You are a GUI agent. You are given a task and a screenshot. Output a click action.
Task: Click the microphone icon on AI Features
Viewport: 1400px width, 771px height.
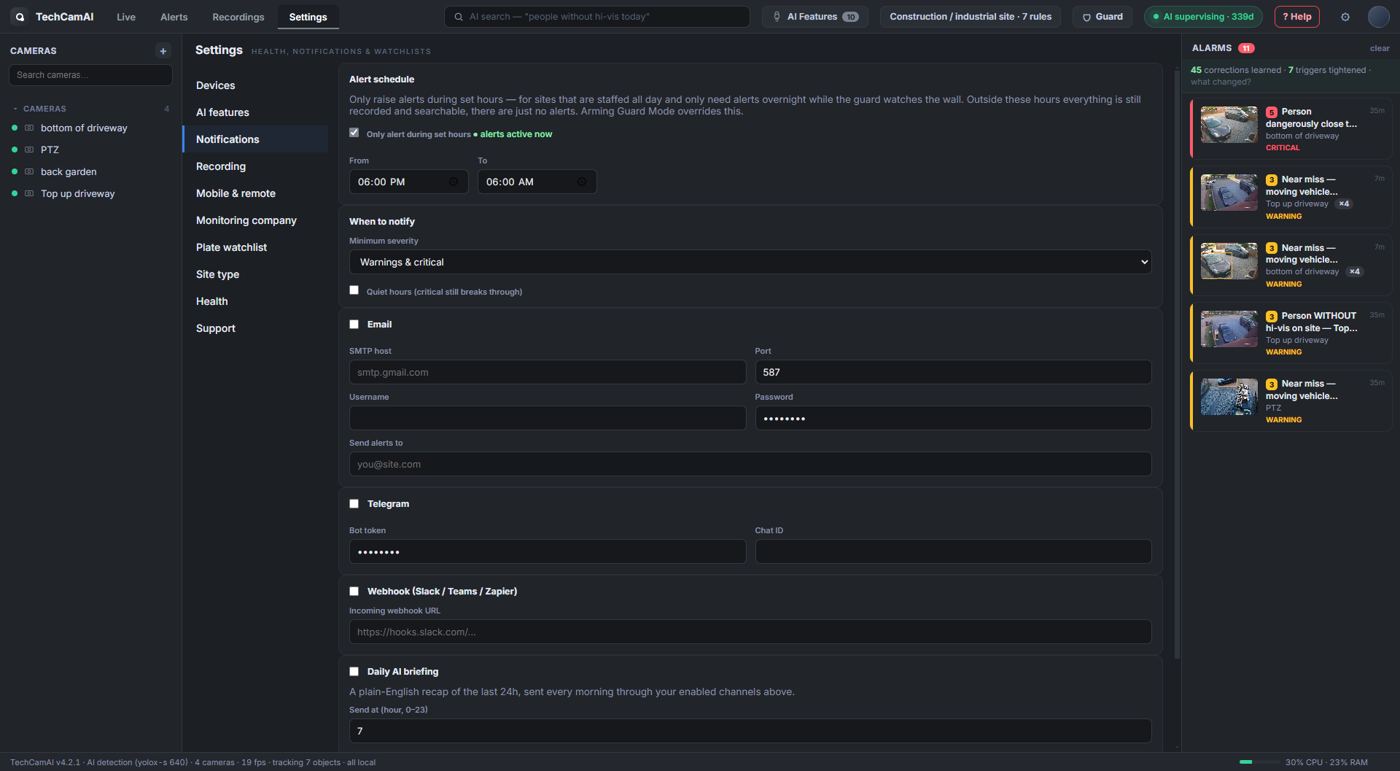tap(777, 17)
